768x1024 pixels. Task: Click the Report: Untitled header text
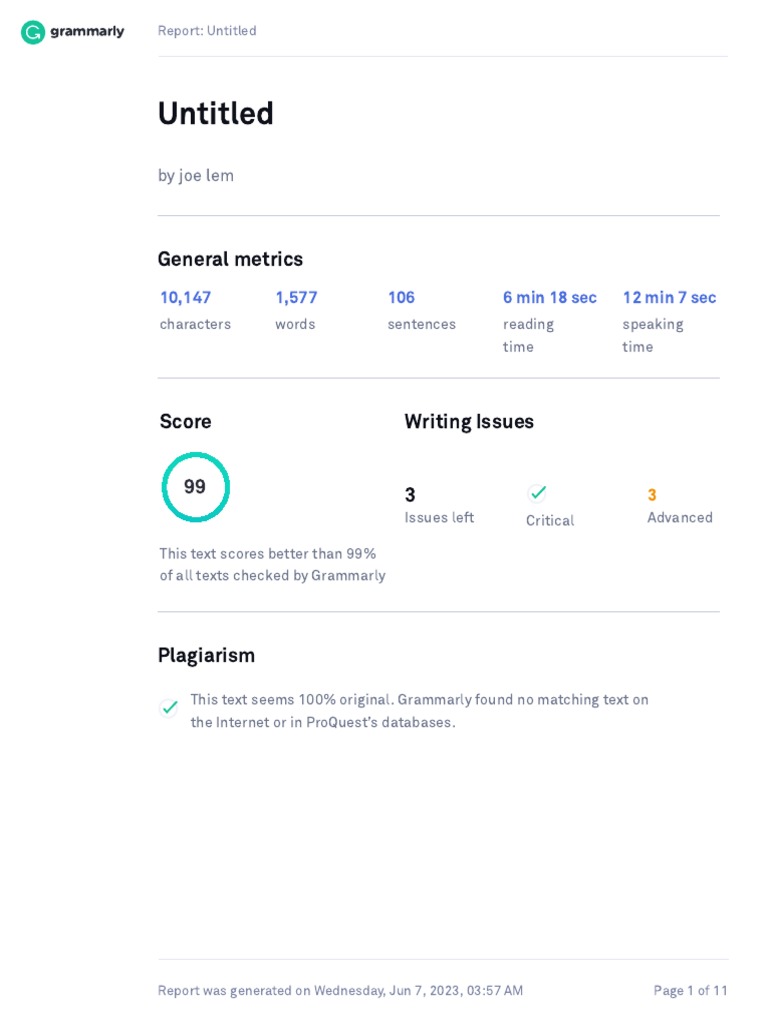click(x=207, y=31)
